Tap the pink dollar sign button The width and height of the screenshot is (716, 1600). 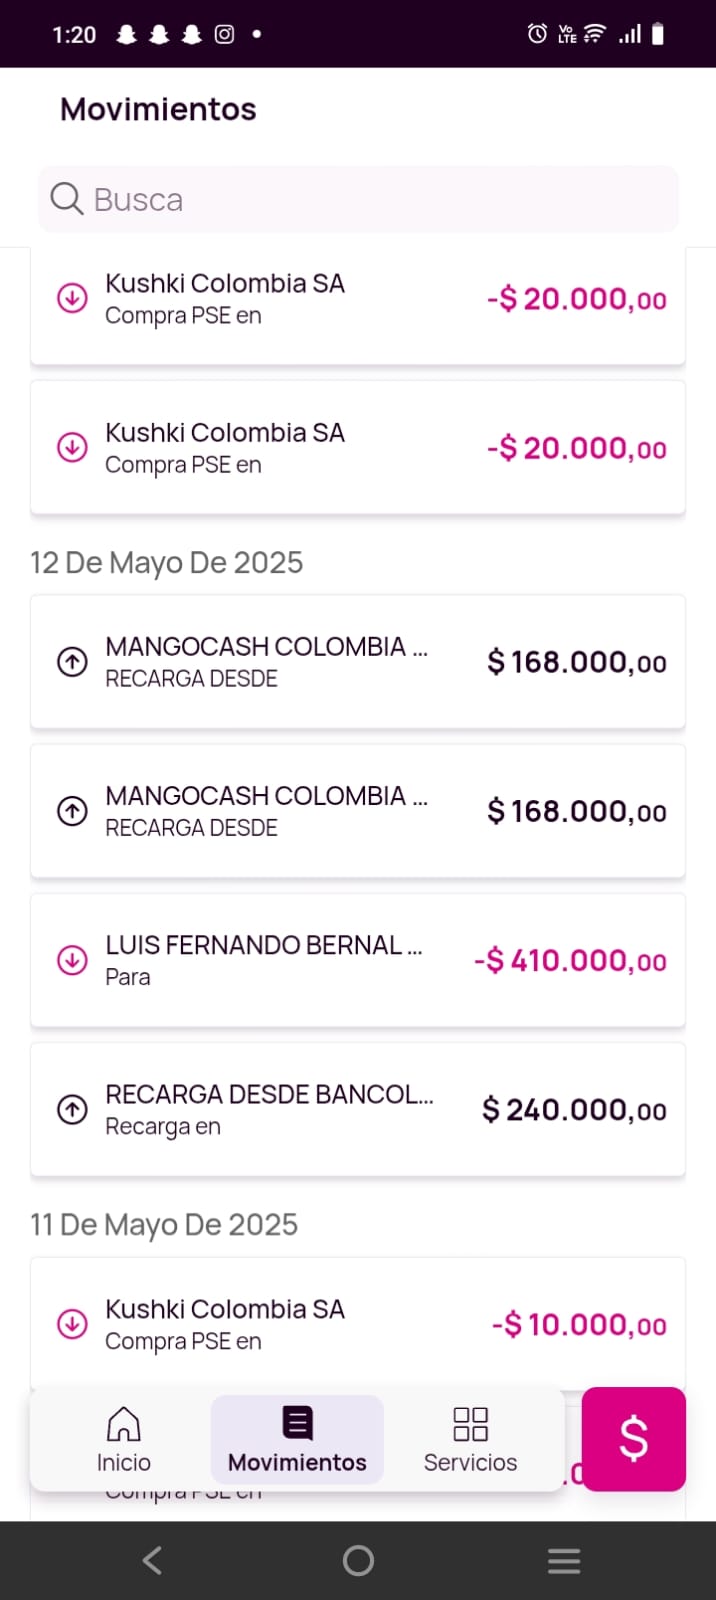pos(633,1438)
